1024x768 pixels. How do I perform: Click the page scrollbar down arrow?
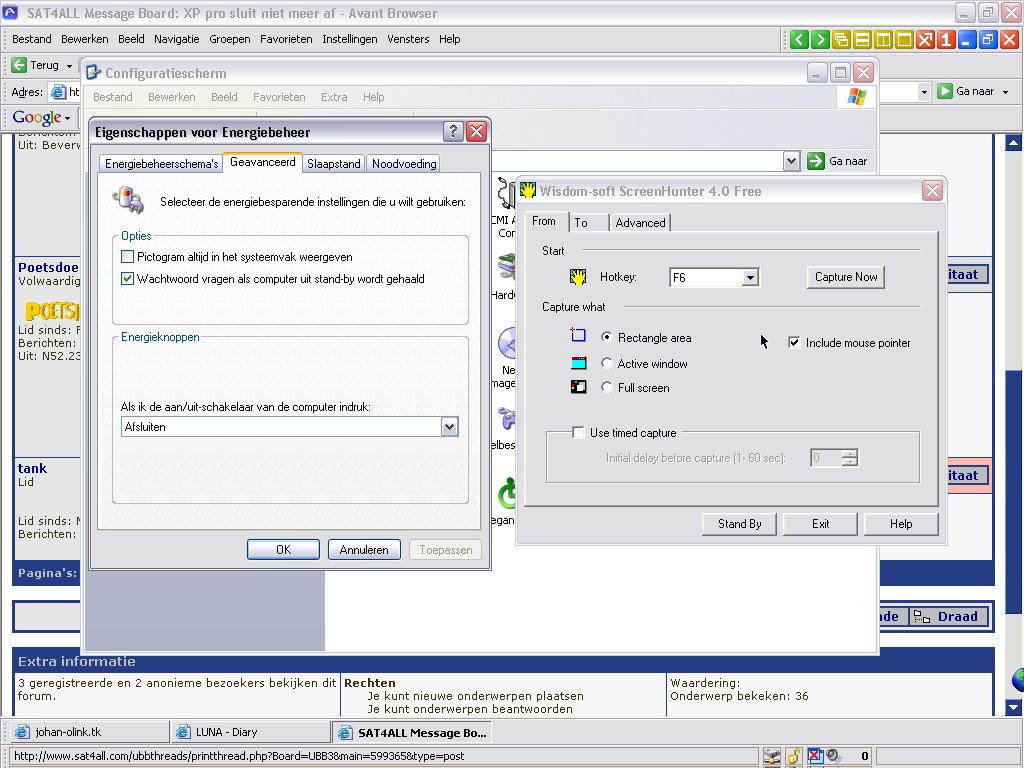coord(1014,707)
